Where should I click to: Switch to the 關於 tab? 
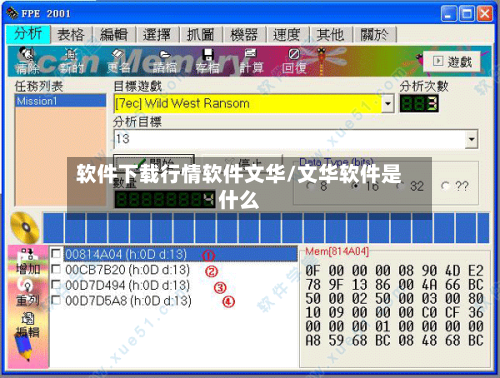tap(374, 34)
